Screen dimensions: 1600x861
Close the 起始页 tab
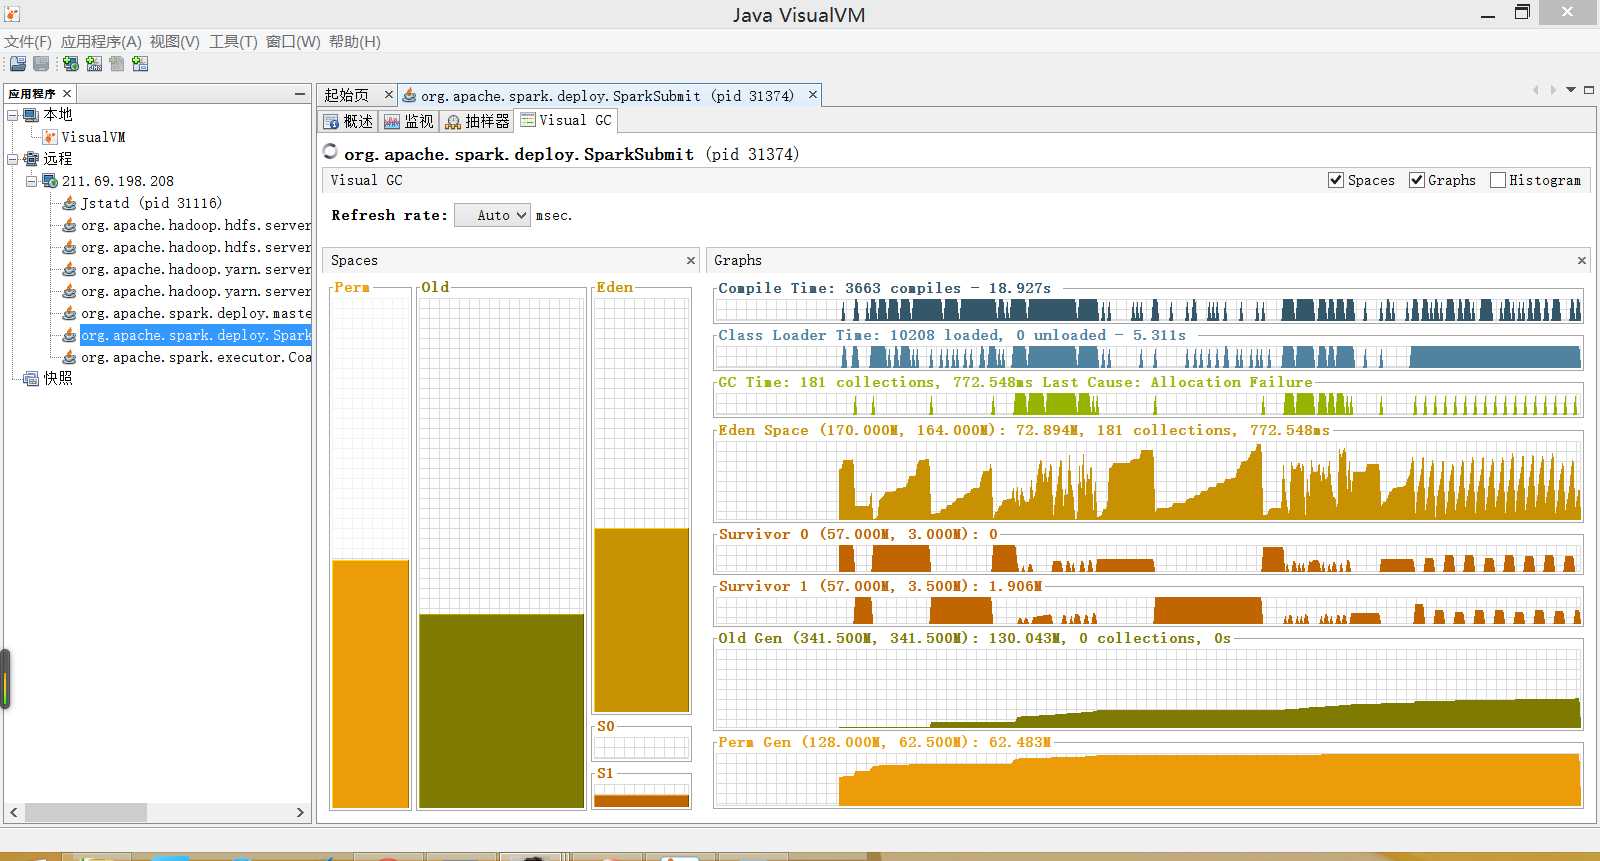point(389,95)
